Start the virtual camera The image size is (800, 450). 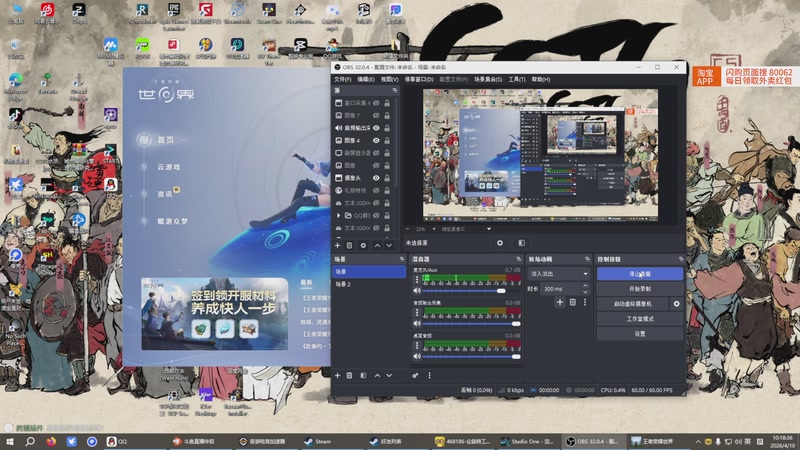[x=633, y=304]
